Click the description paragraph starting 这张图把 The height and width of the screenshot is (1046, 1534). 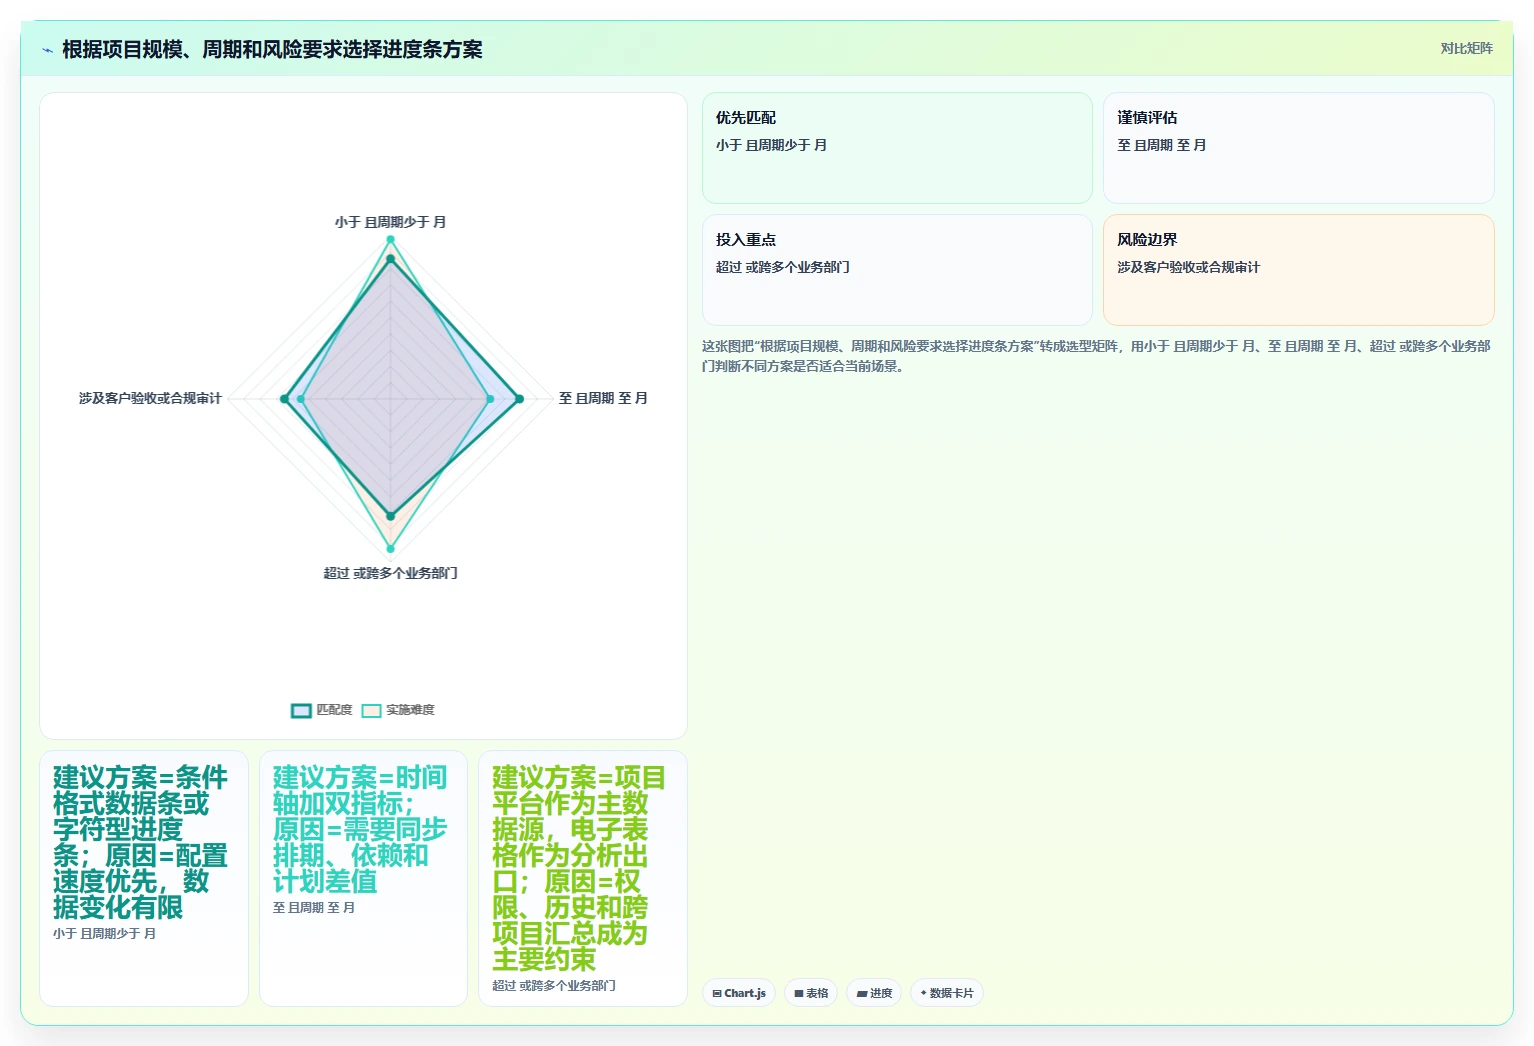point(1097,356)
